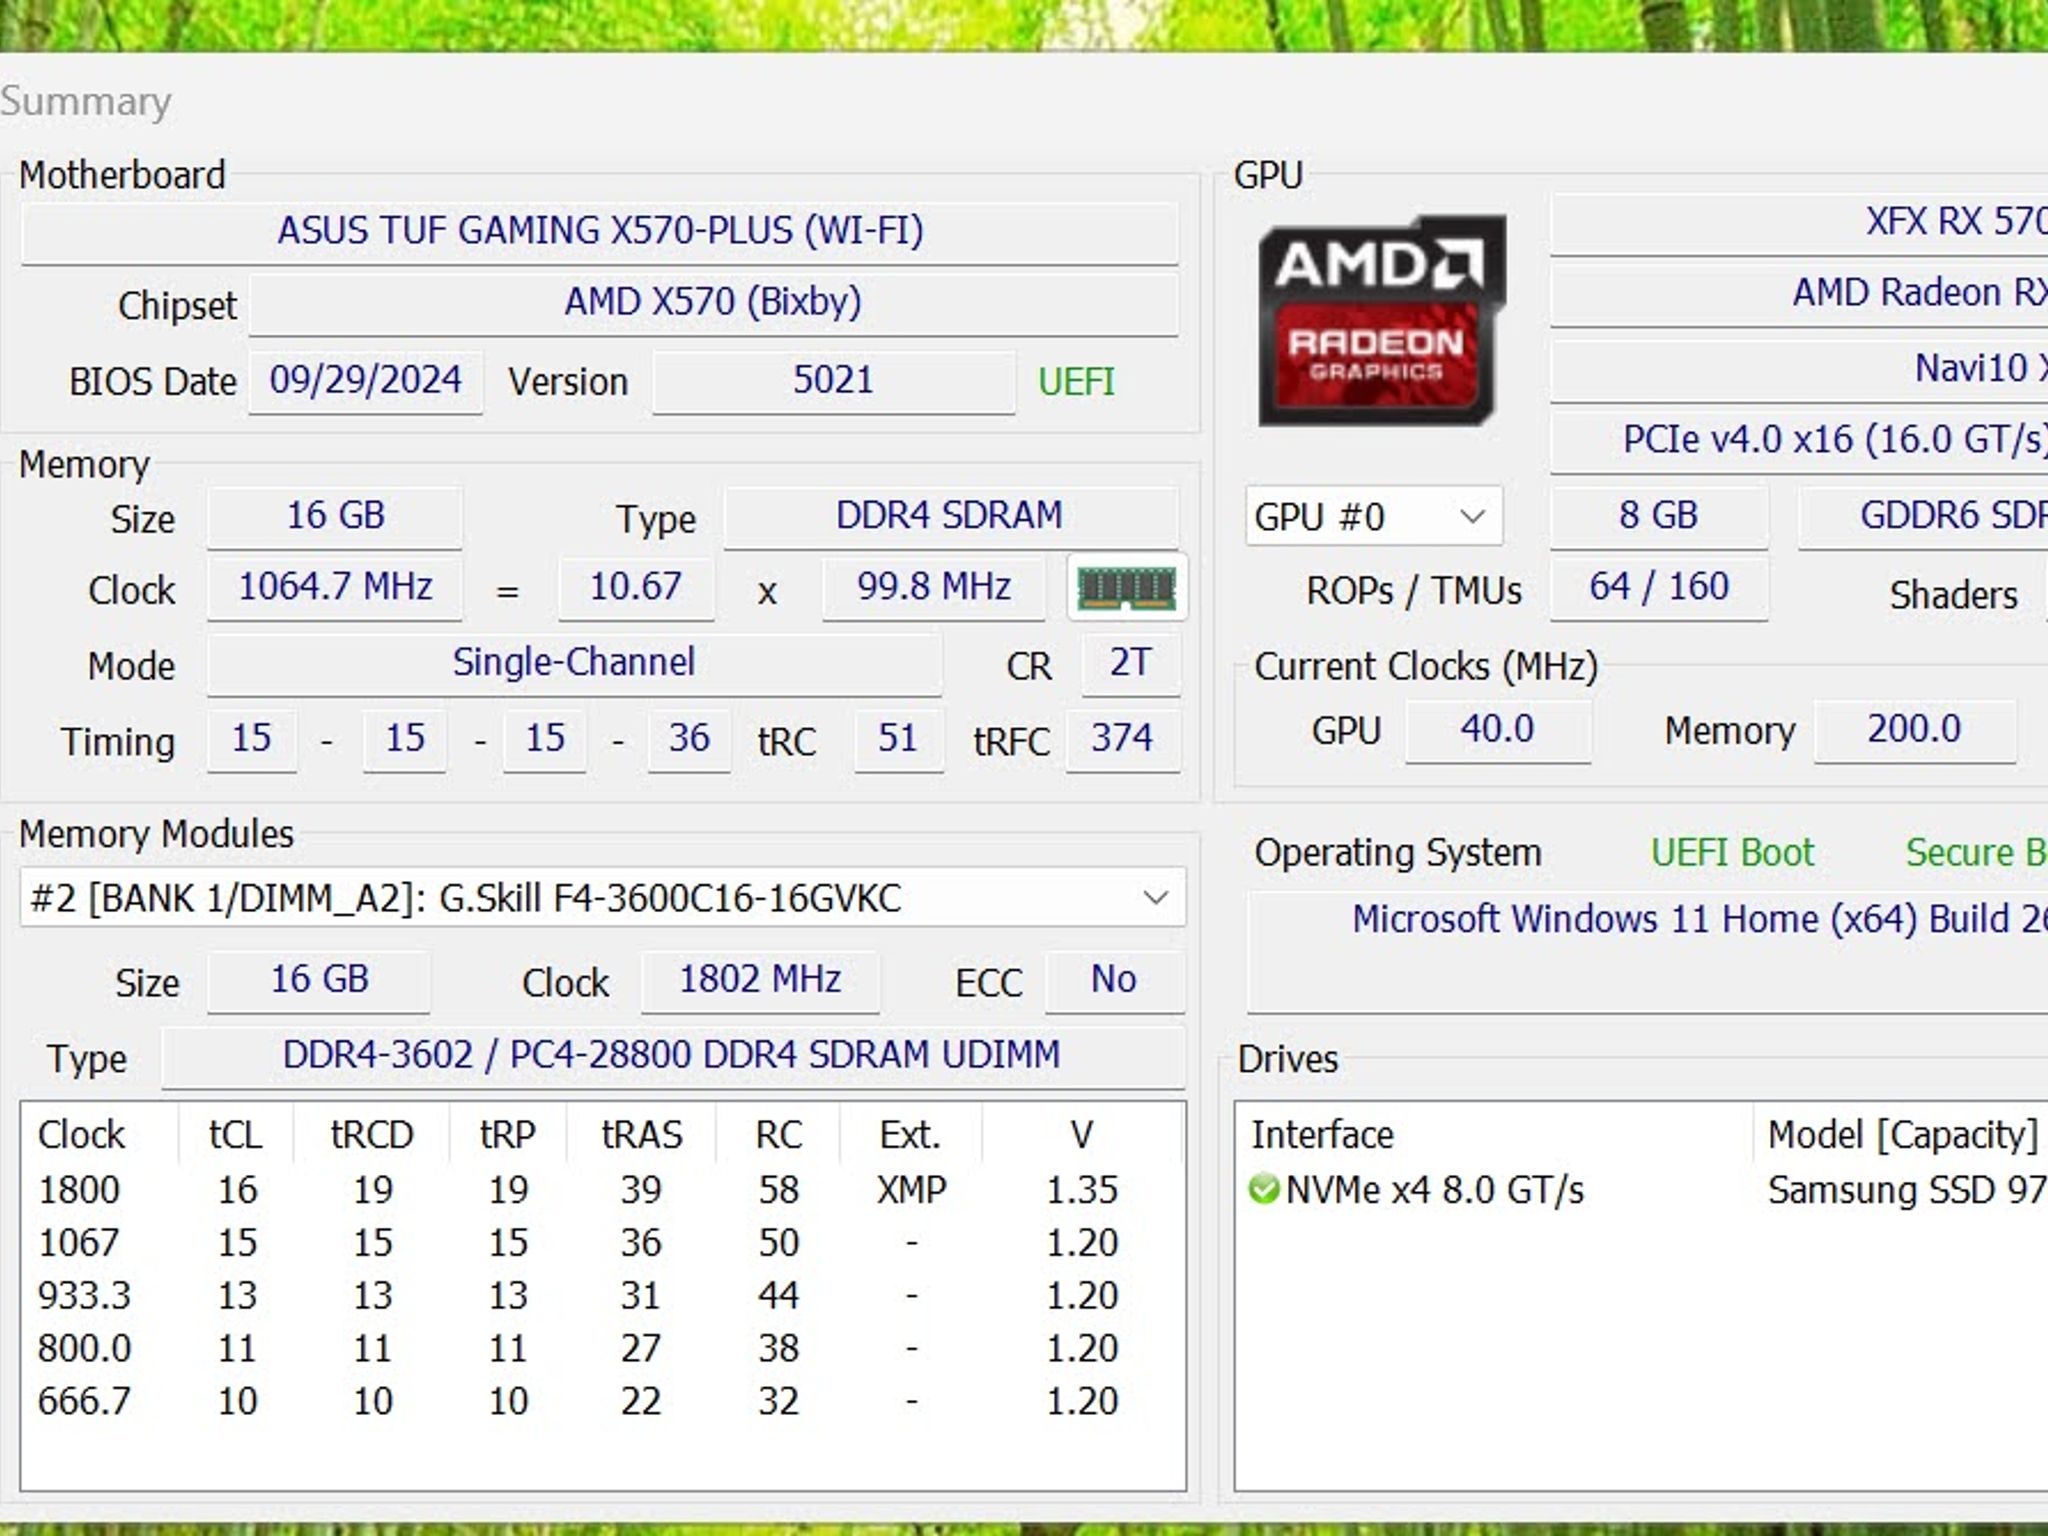Select the tRAS timing value 36
Screen dimensions: 2048x1536
(x=689, y=739)
